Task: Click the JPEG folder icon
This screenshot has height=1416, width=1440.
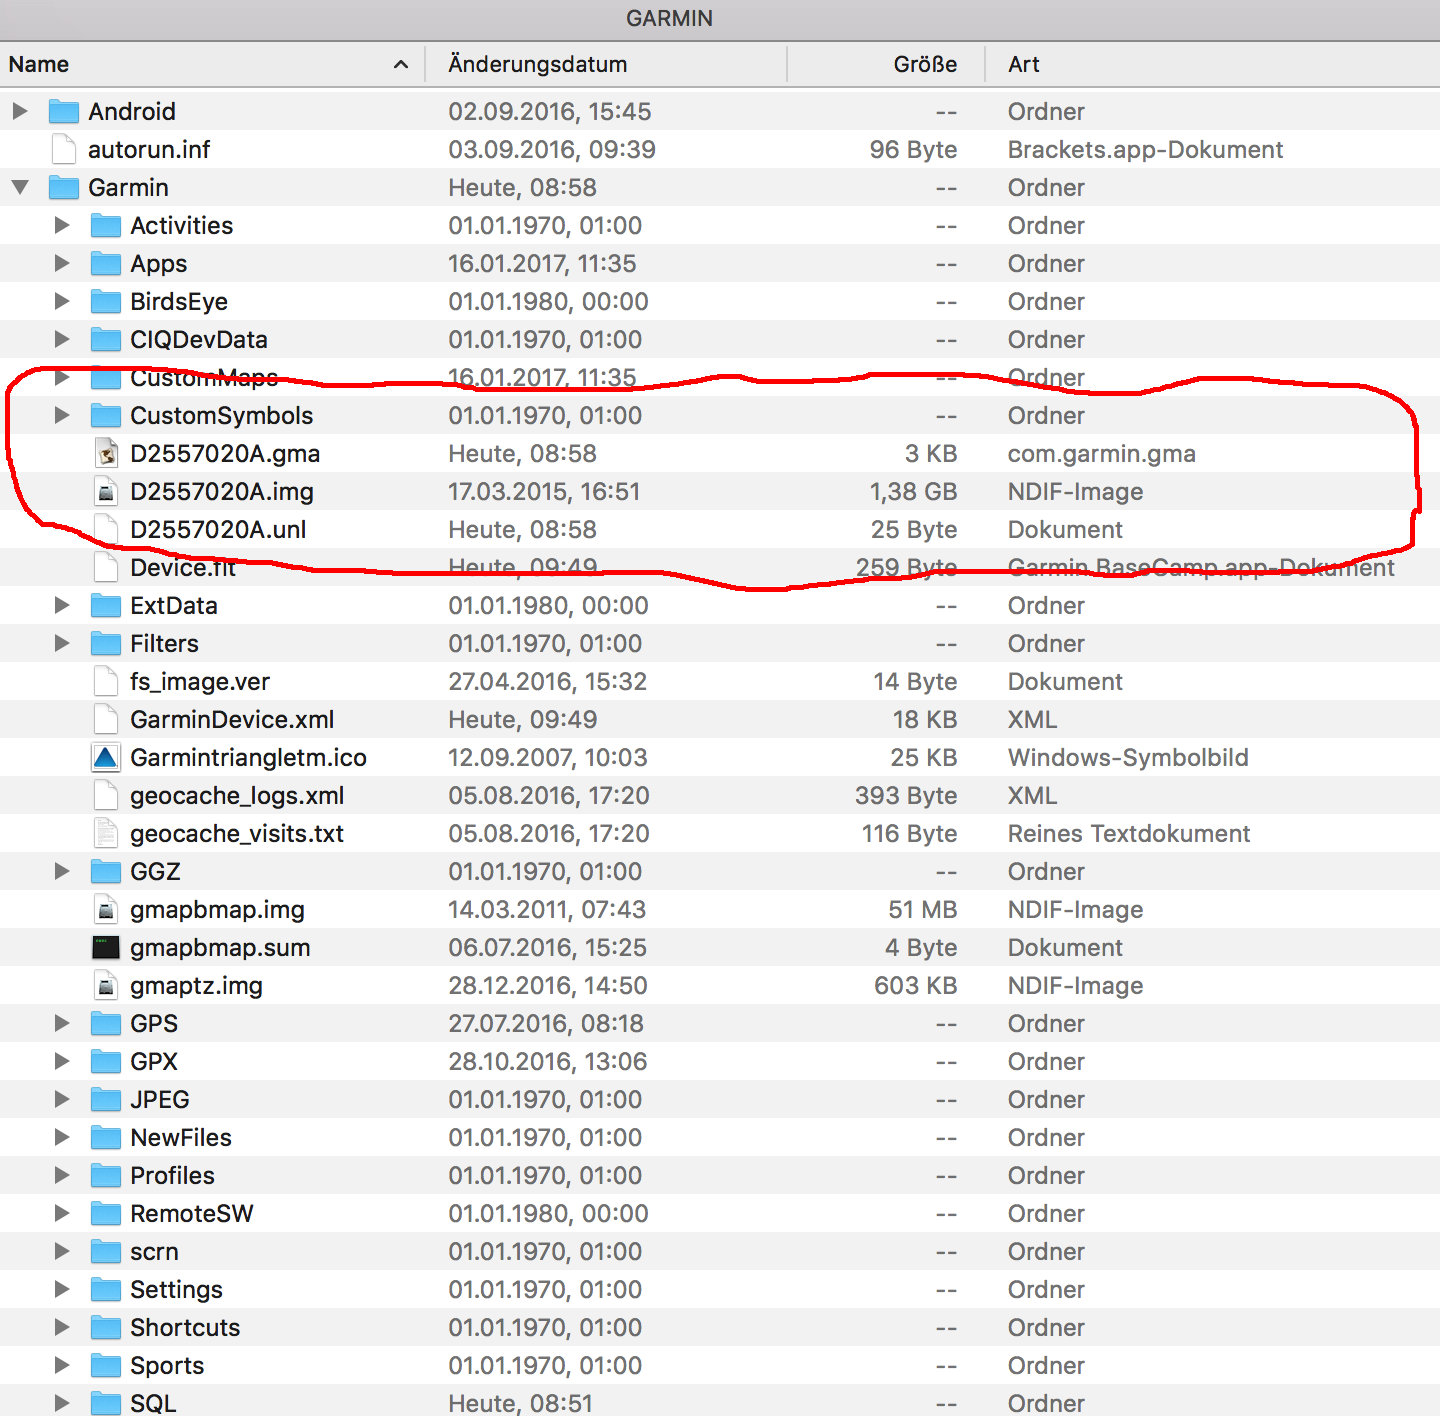Action: pos(106,1099)
